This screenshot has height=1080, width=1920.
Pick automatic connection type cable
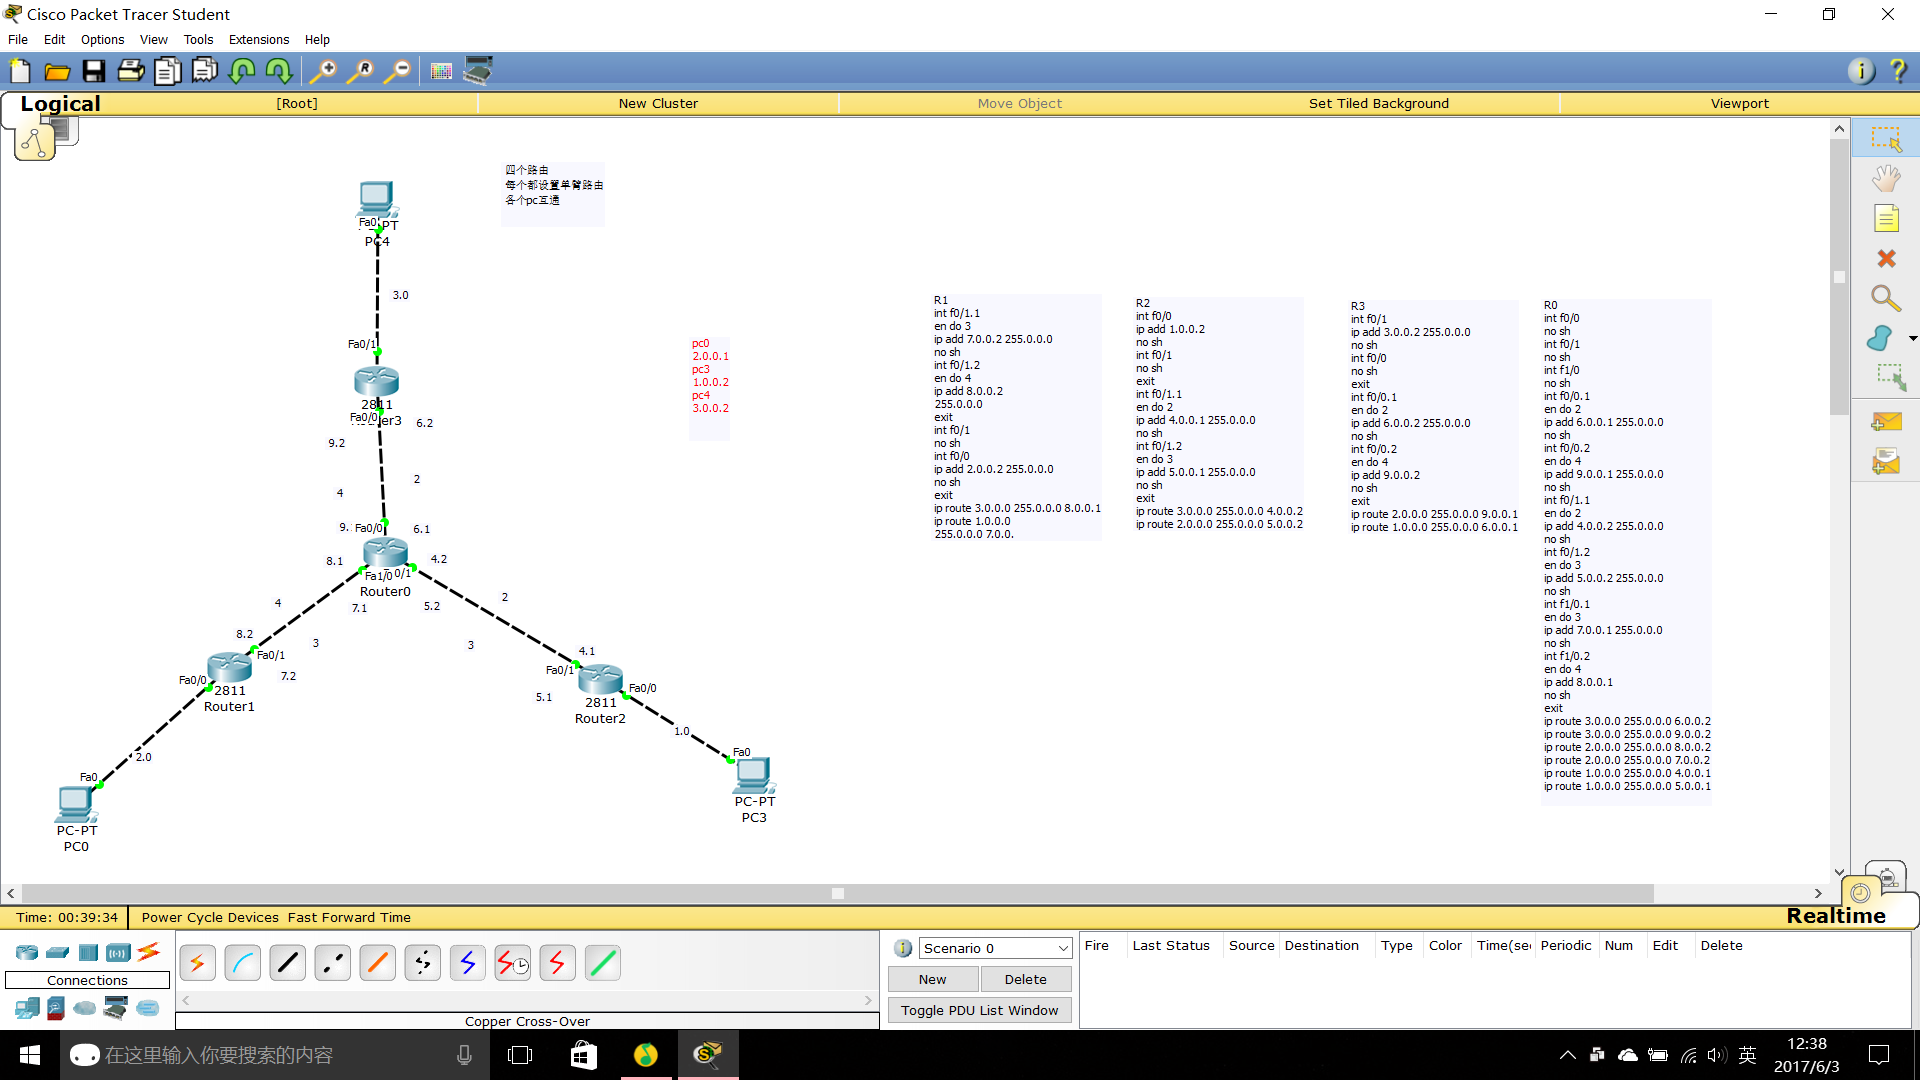pos(198,963)
